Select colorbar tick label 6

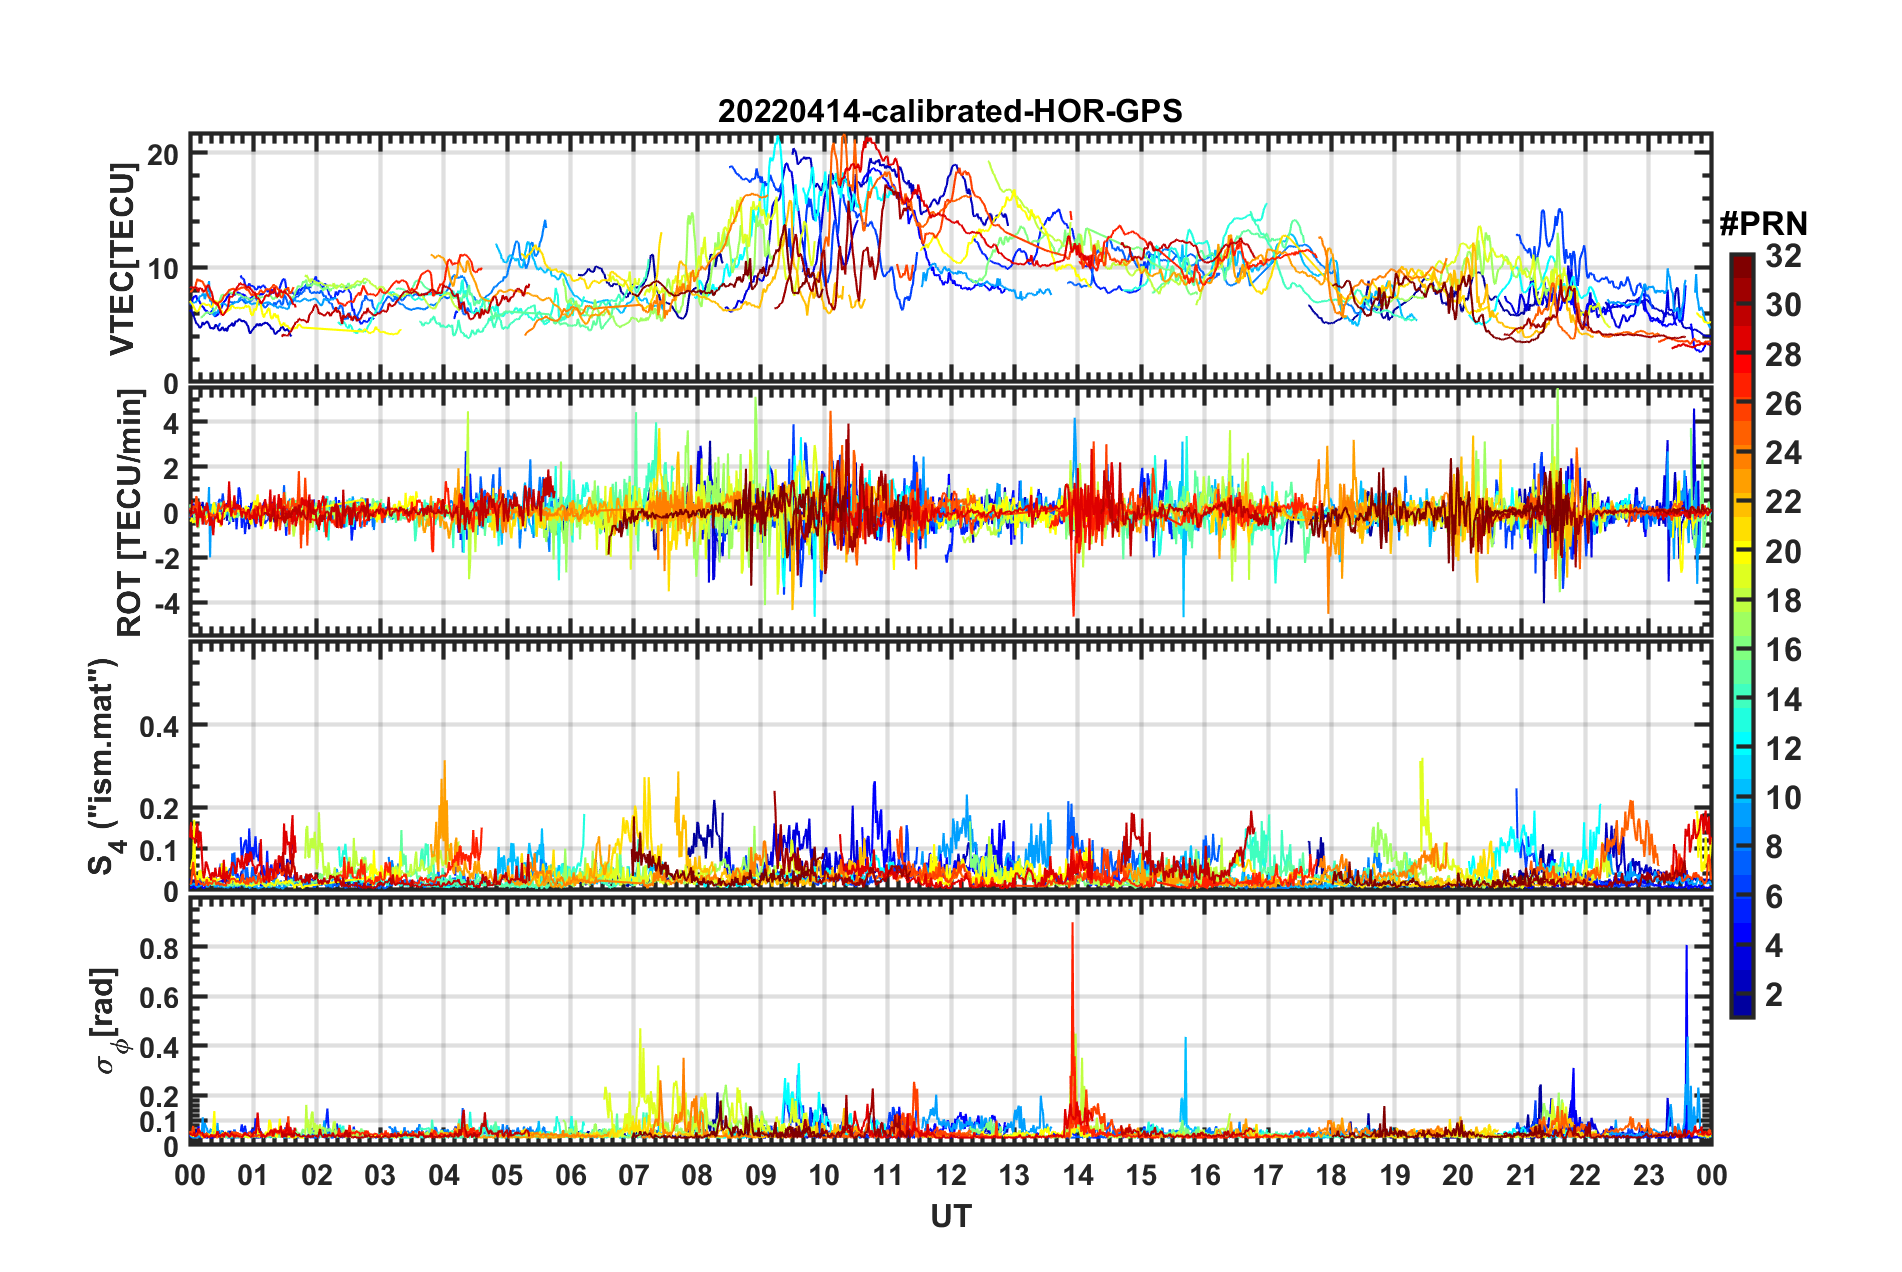1774,896
